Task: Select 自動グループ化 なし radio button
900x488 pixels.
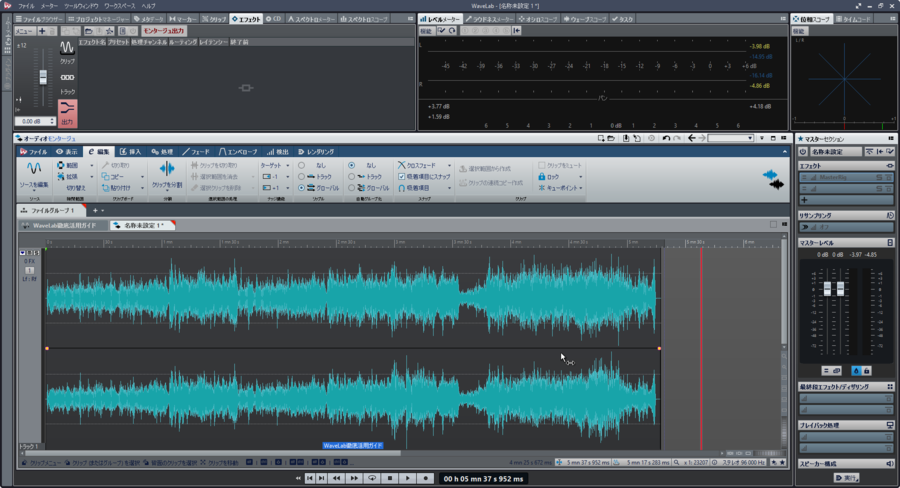Action: coord(351,165)
